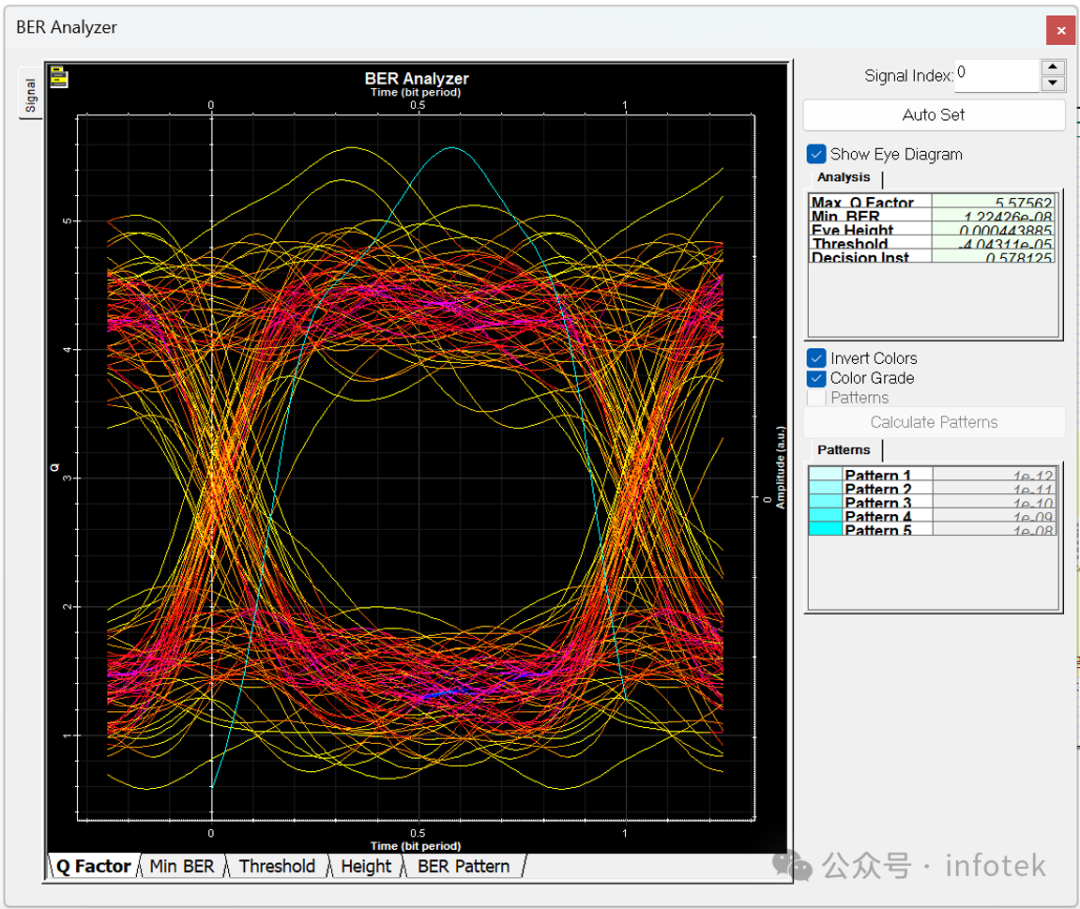Click the Calculate Patterns button
The width and height of the screenshot is (1080, 909).
(933, 422)
